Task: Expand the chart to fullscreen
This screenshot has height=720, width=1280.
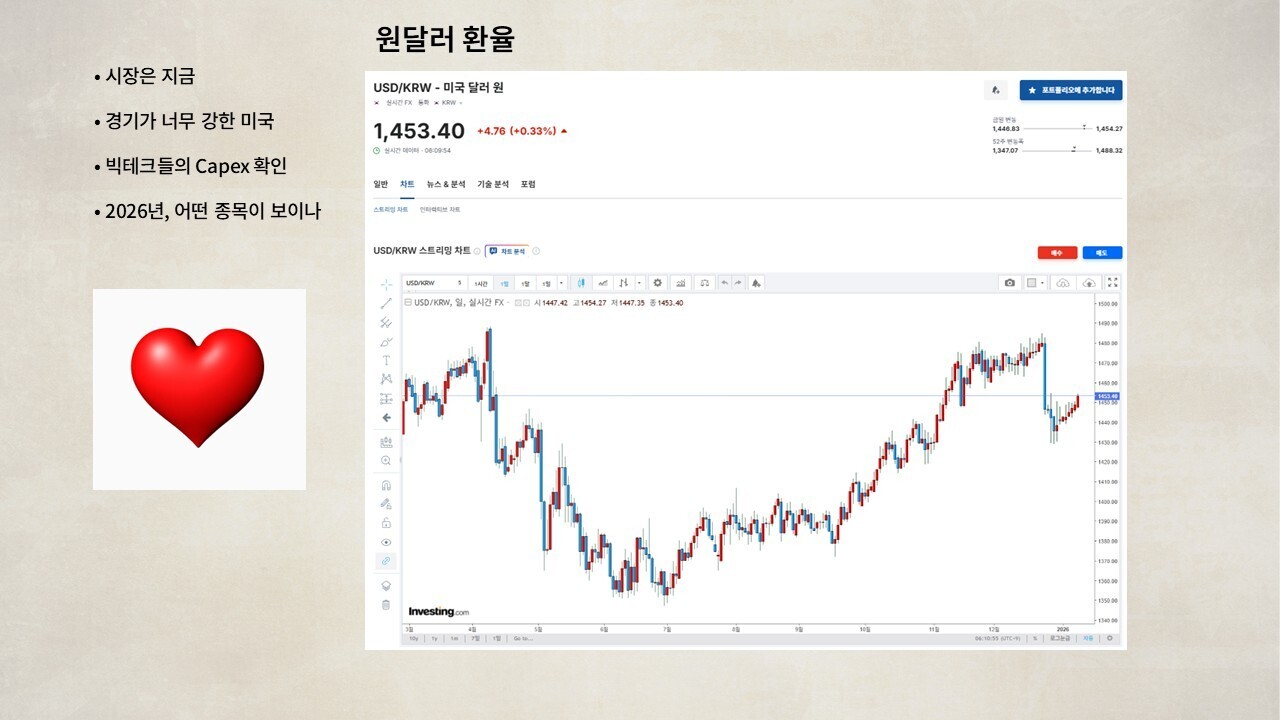Action: pyautogui.click(x=1112, y=283)
